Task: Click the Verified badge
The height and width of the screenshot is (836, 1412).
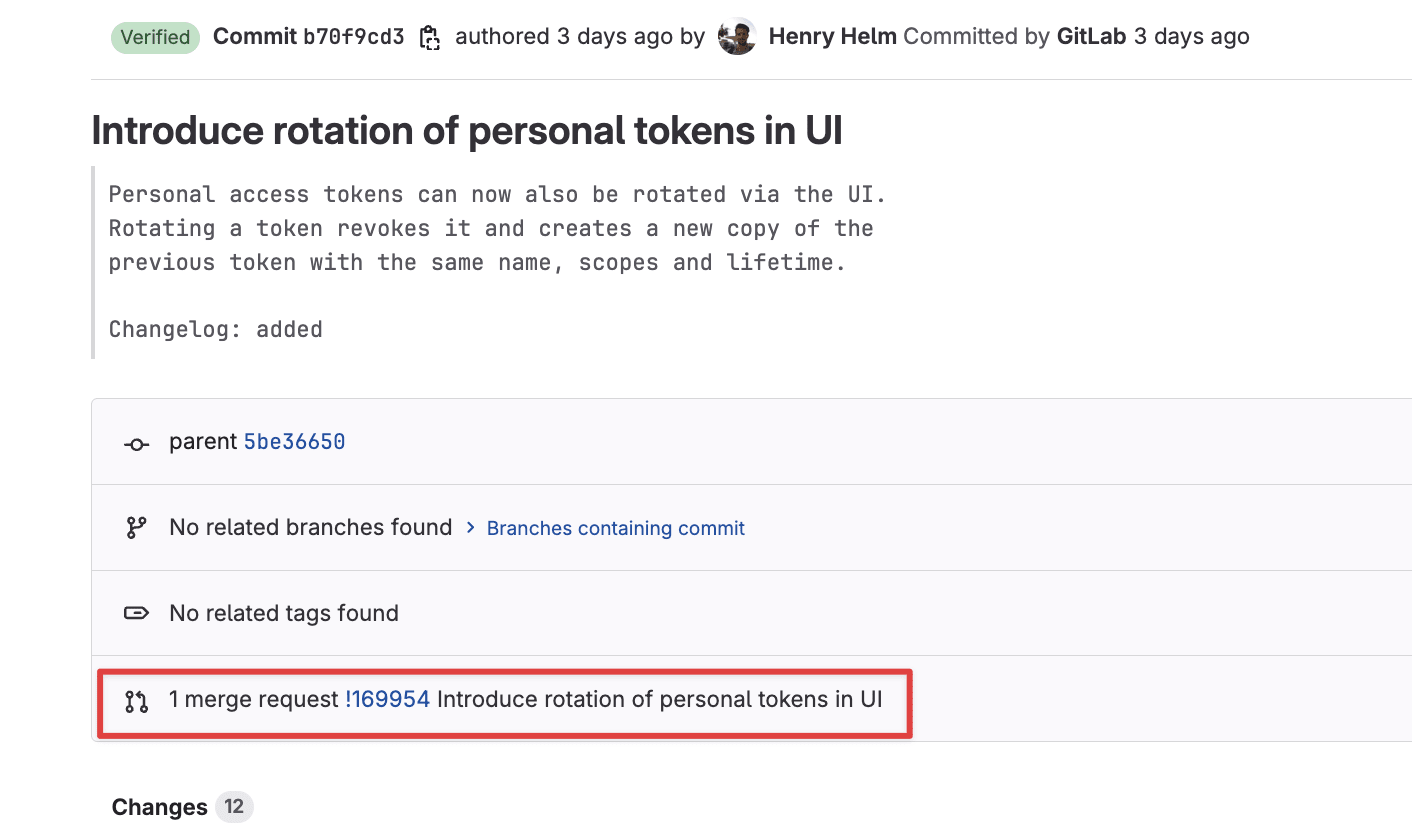Action: pos(155,37)
